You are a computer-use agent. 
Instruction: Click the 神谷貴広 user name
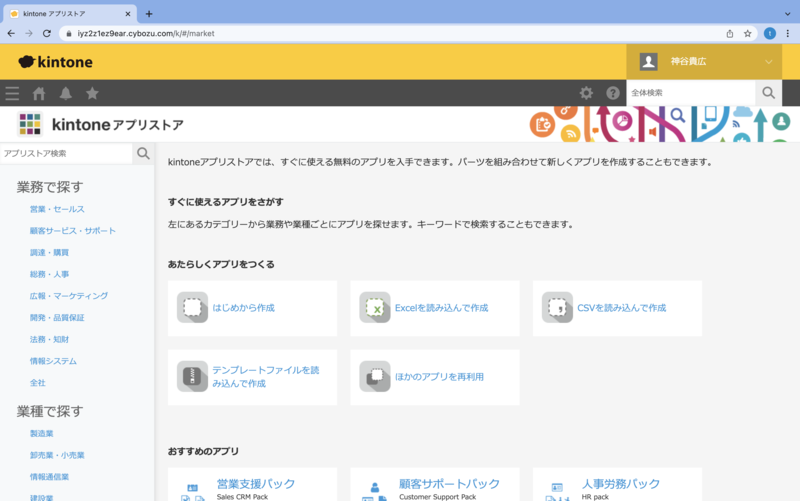(688, 62)
